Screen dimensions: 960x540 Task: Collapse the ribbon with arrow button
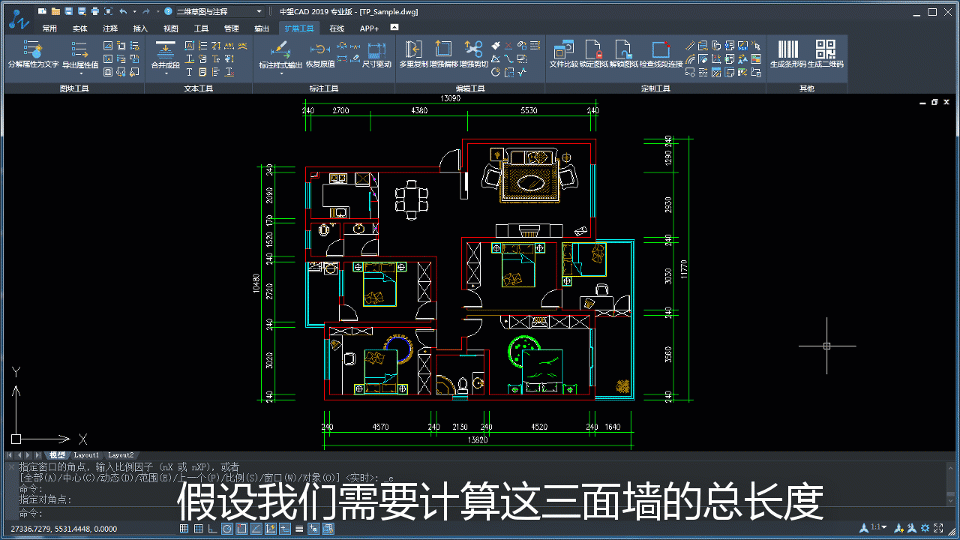point(394,28)
